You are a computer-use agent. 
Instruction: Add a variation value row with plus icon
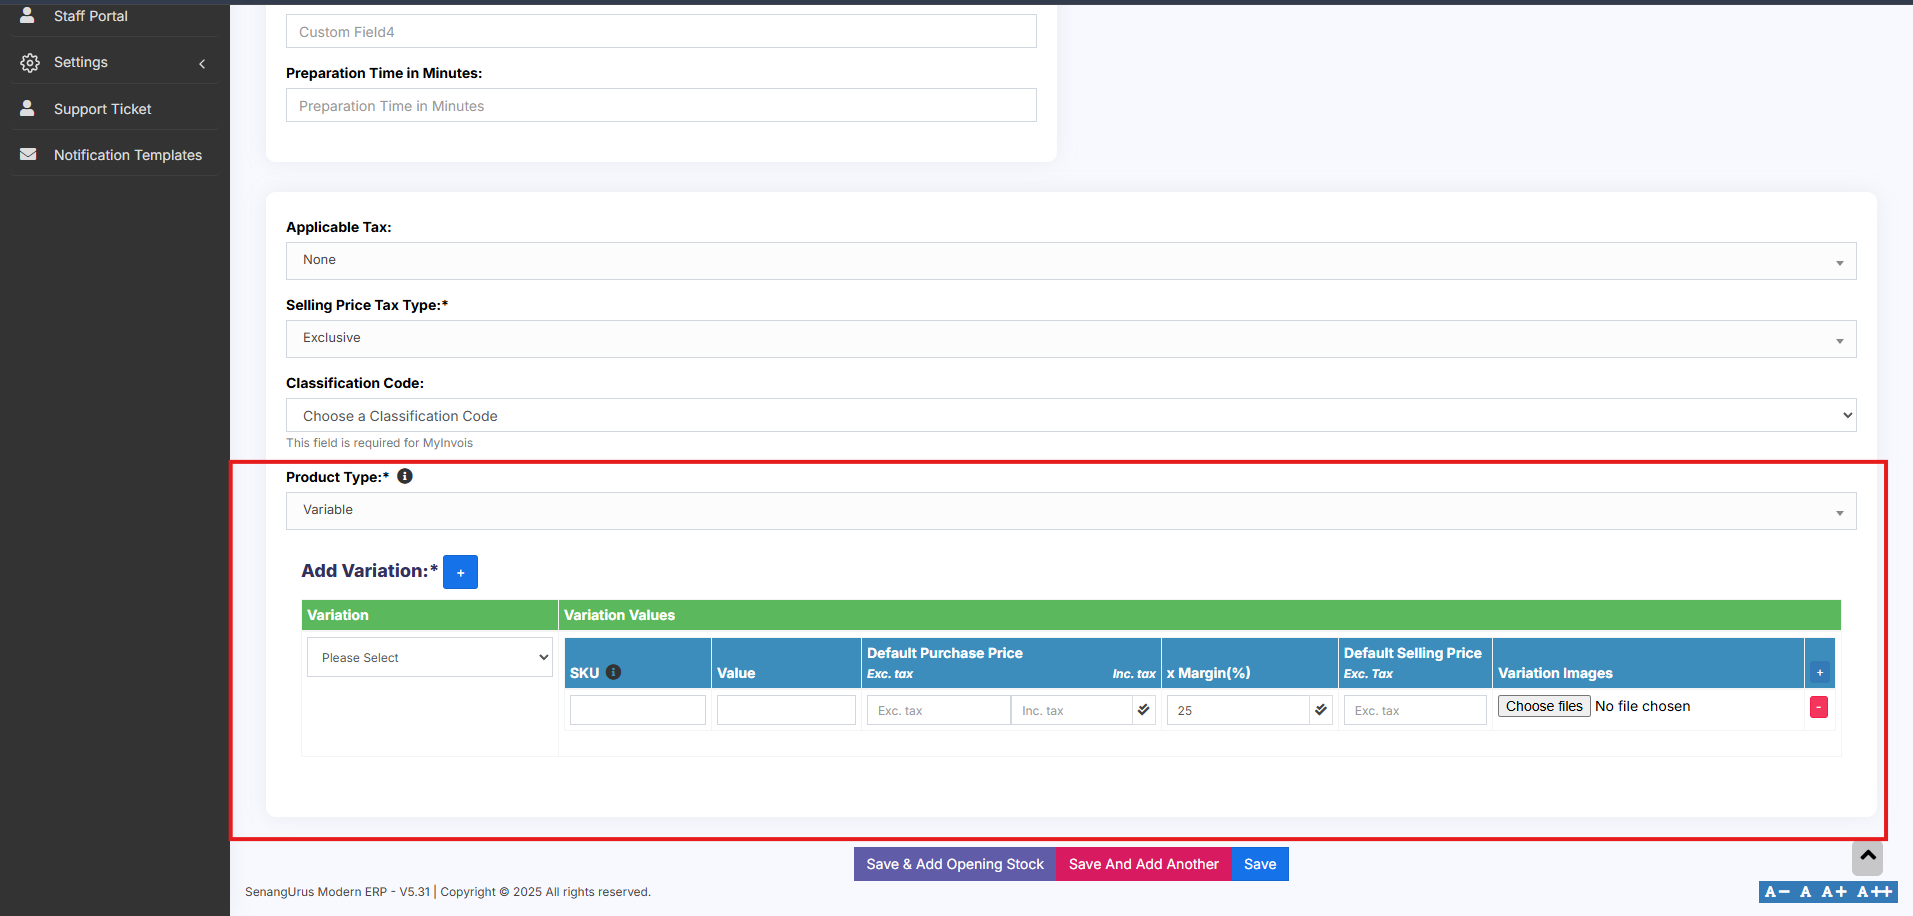click(1819, 673)
